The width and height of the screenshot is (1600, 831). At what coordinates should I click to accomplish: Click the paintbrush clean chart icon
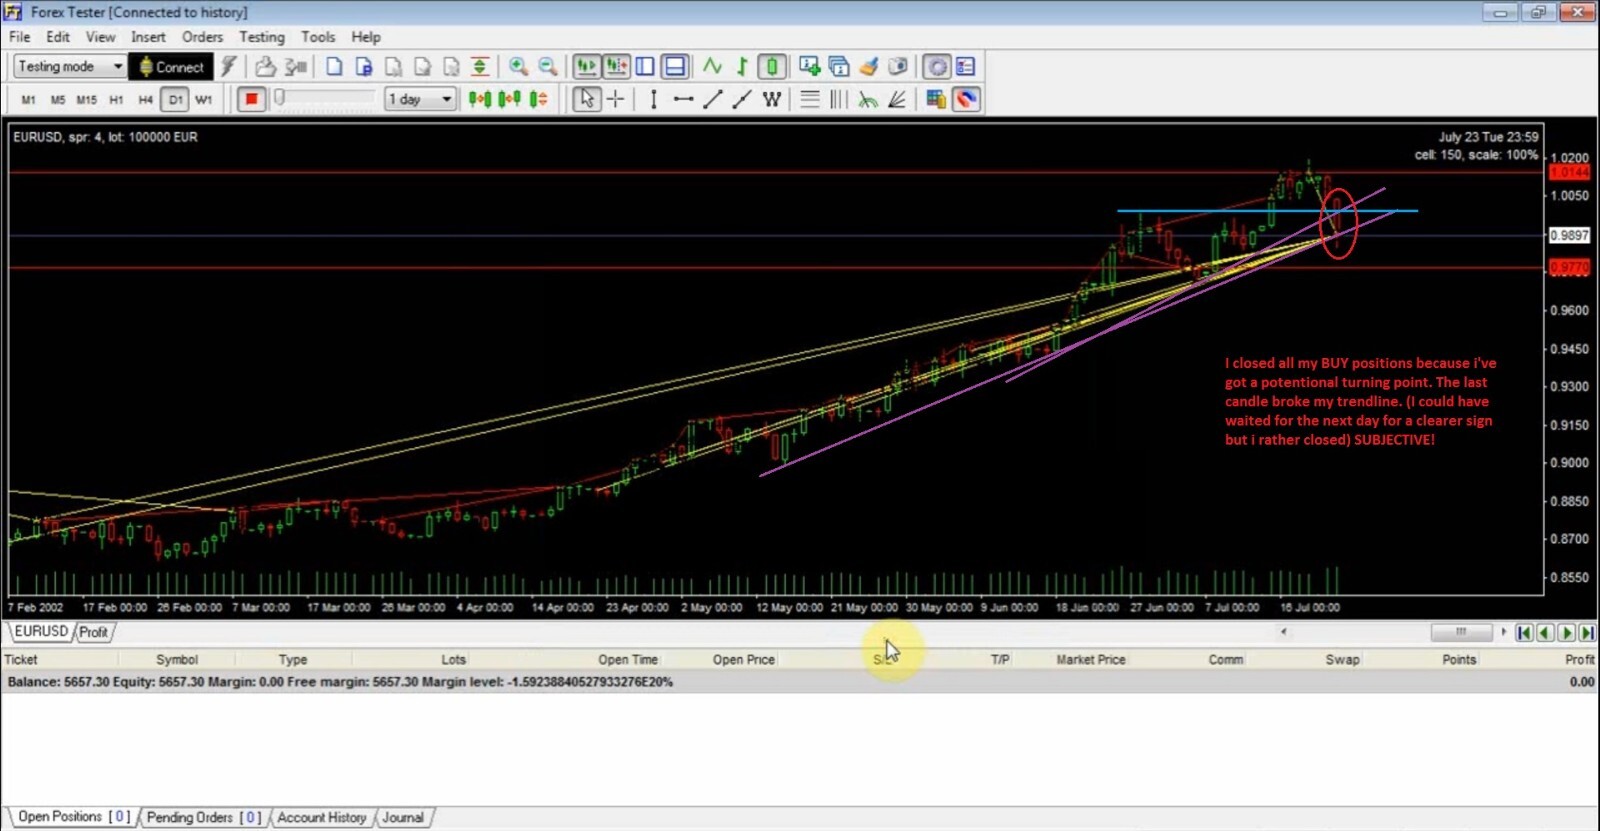click(x=868, y=67)
